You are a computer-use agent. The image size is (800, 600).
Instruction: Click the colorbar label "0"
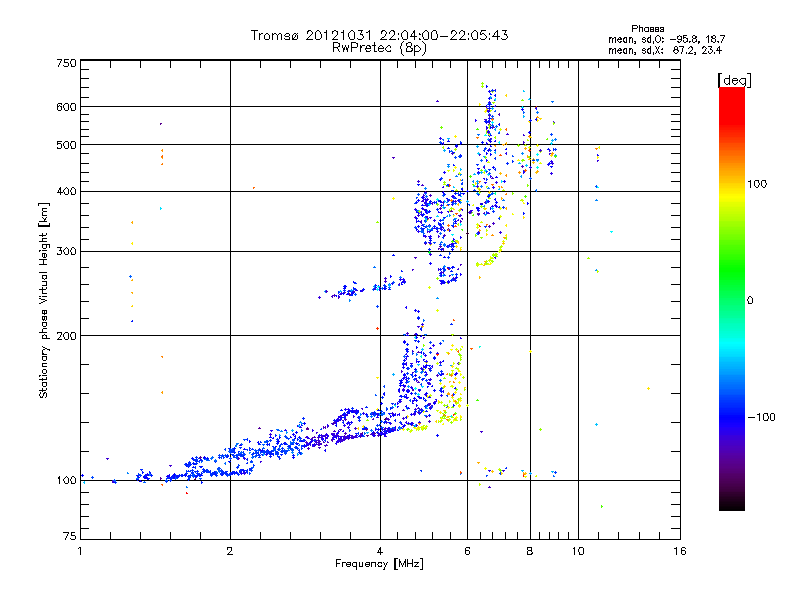(749, 300)
